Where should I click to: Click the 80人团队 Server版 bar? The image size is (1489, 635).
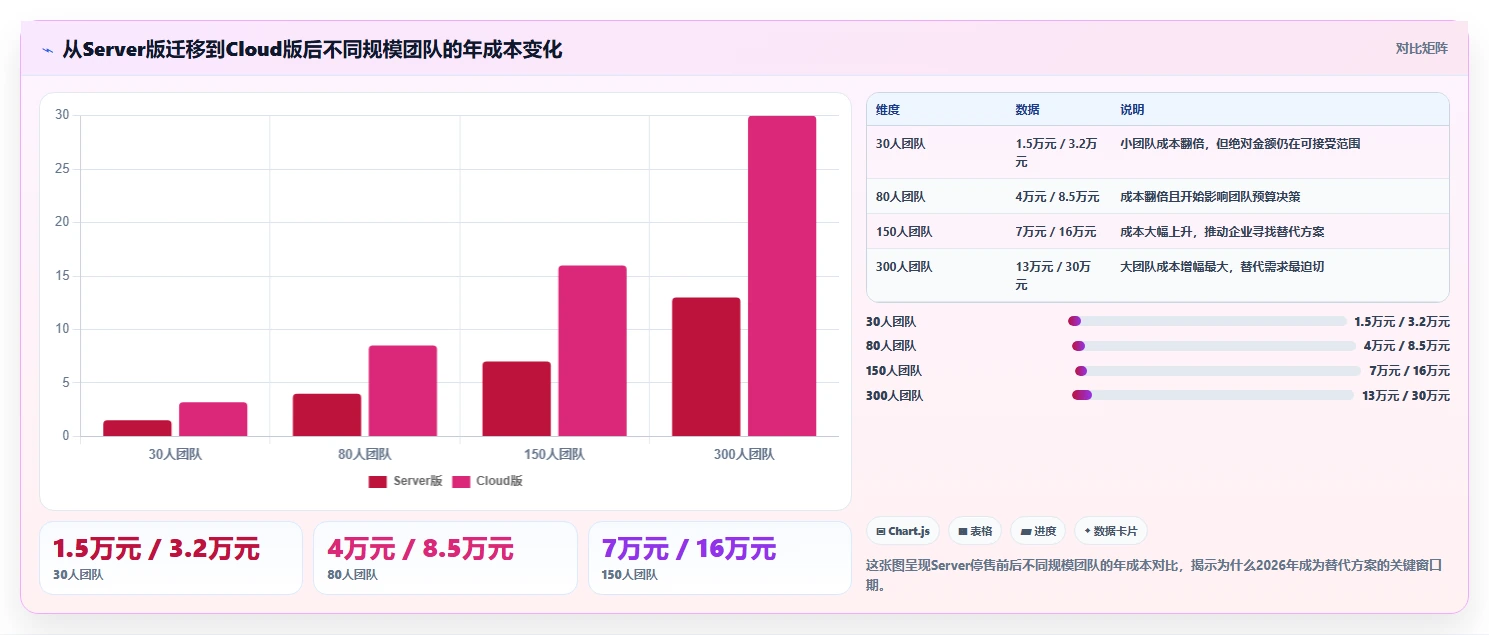327,415
